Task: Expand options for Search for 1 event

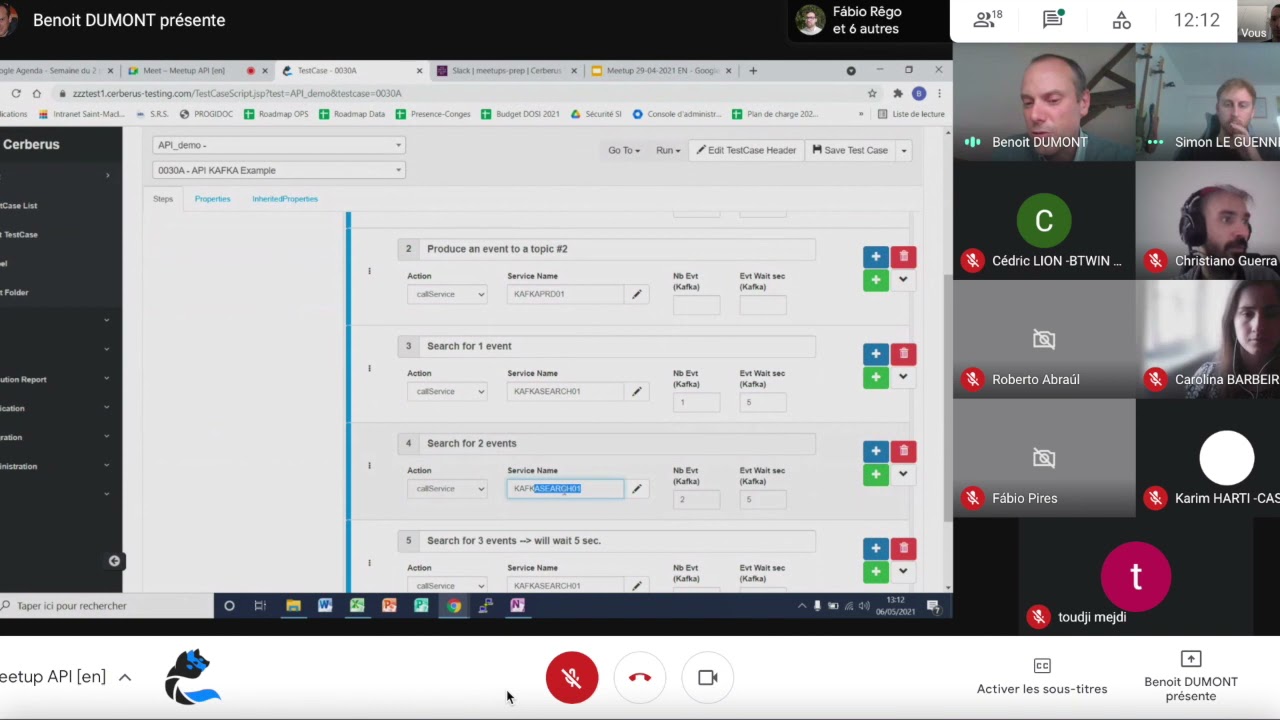Action: pos(903,377)
